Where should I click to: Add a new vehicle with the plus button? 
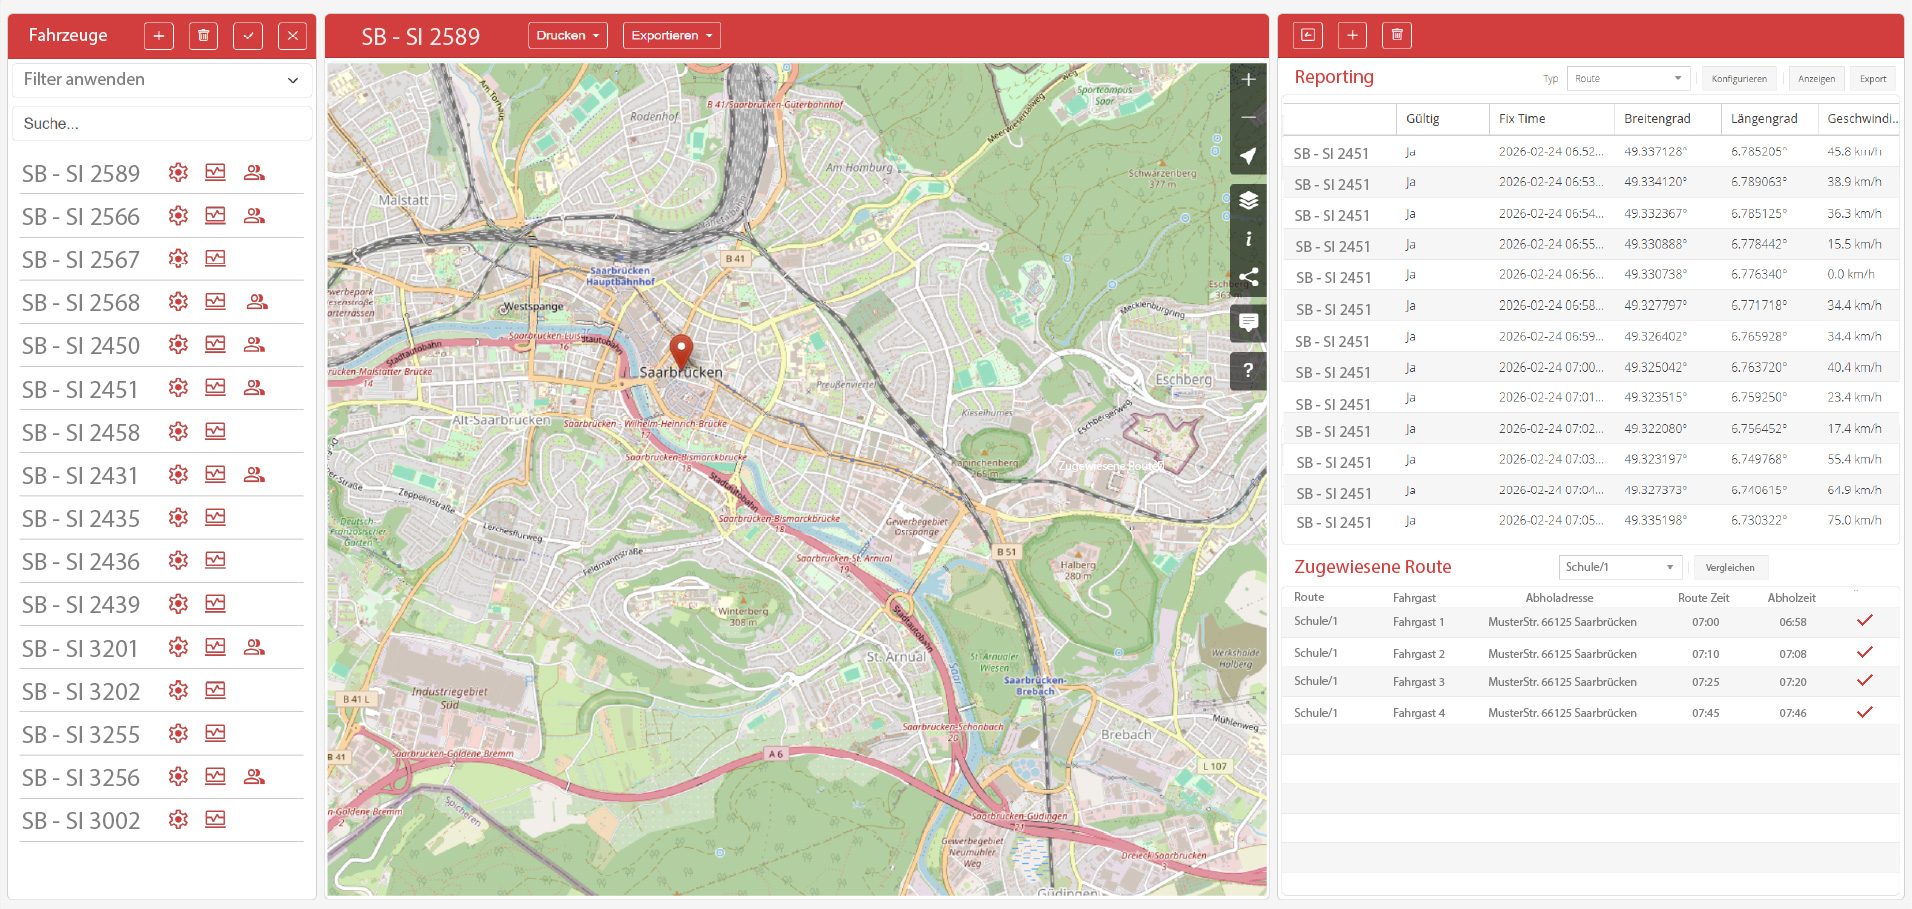pyautogui.click(x=158, y=36)
